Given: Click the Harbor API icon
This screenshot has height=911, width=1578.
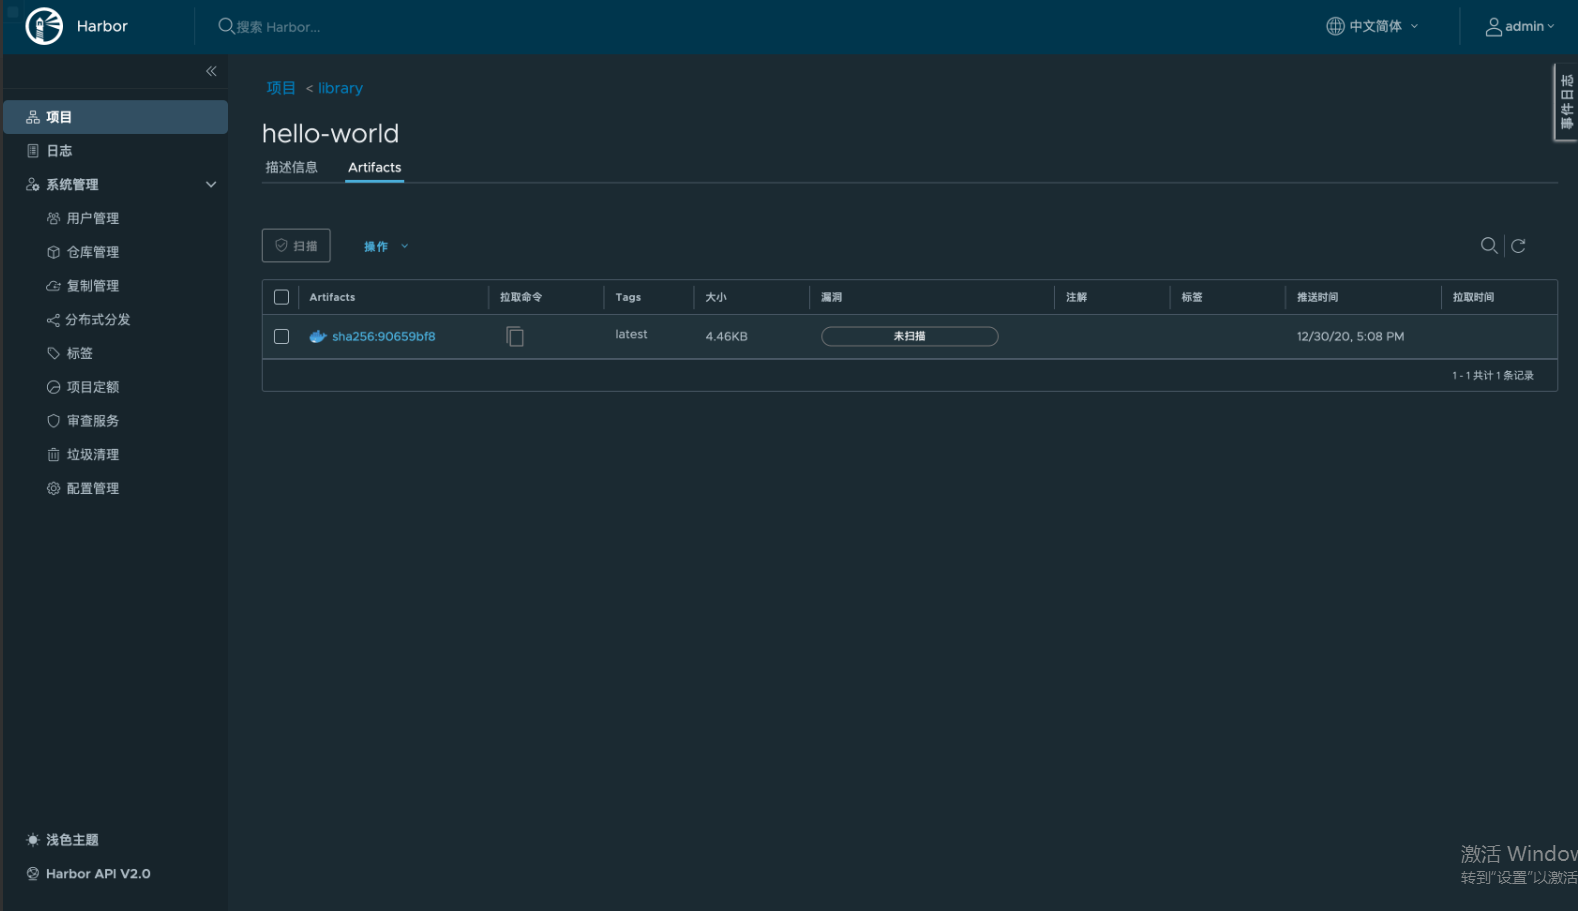Looking at the screenshot, I should tap(33, 874).
